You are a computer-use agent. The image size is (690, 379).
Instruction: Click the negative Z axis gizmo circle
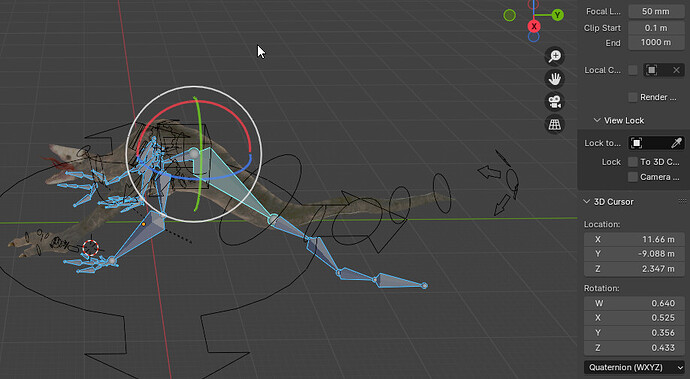[x=534, y=37]
